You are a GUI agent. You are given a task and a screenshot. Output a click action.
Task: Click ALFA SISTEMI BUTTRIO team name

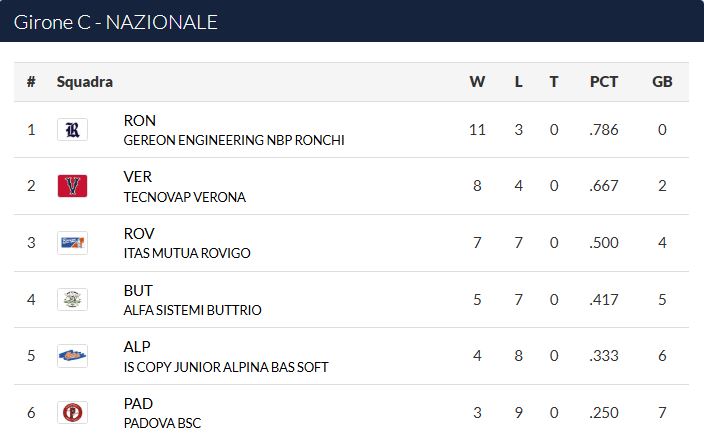(192, 310)
